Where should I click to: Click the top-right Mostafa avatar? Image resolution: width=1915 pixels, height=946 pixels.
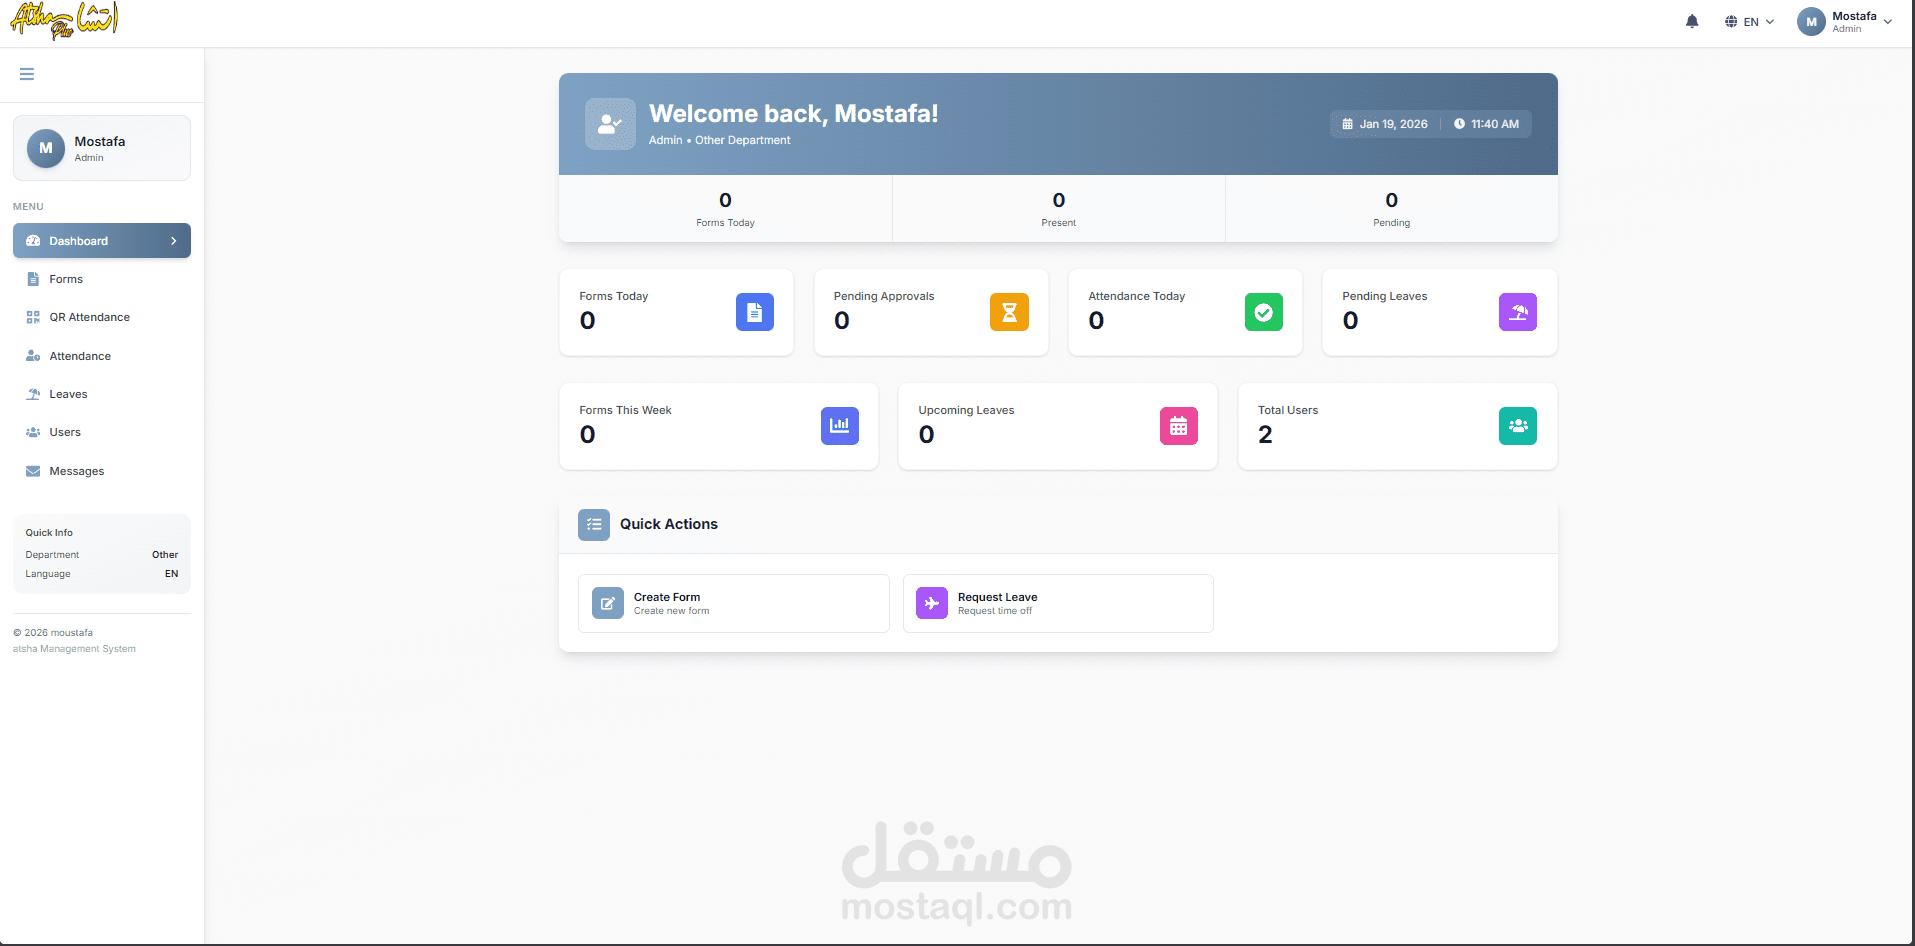(x=1811, y=22)
